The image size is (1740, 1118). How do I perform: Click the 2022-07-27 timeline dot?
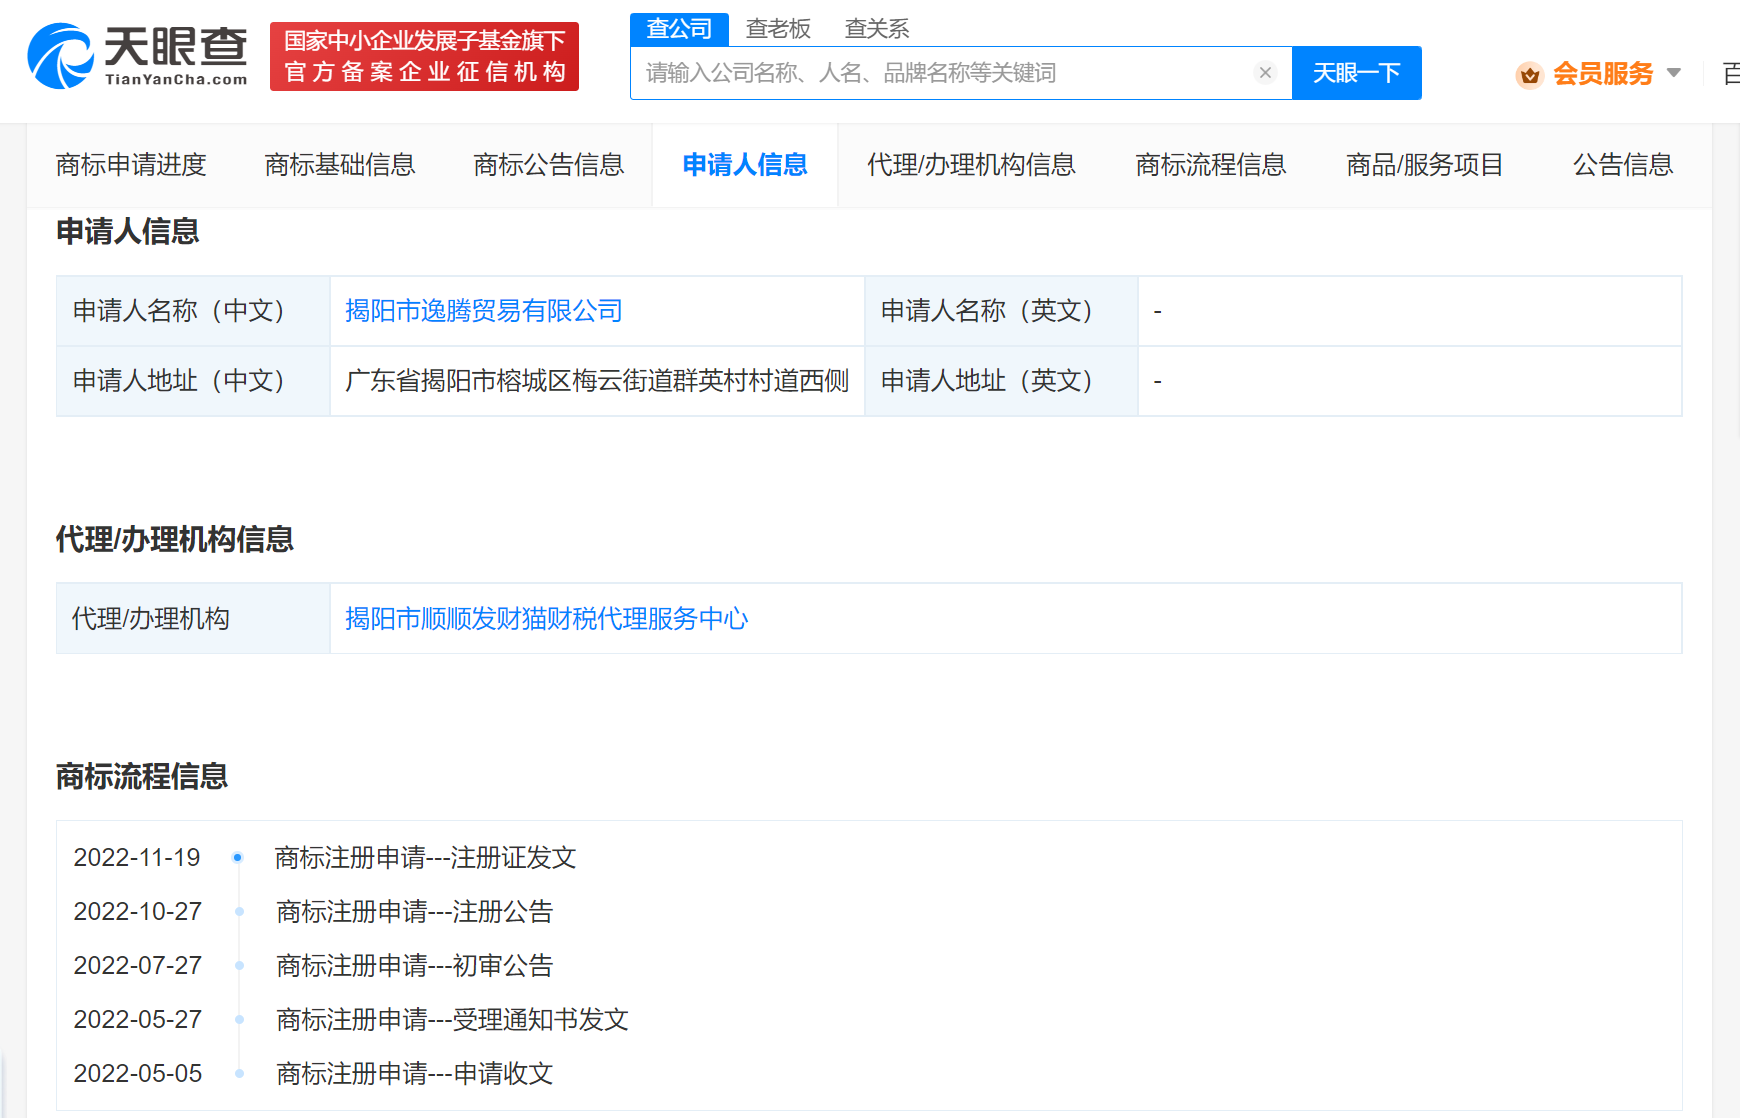click(x=239, y=965)
